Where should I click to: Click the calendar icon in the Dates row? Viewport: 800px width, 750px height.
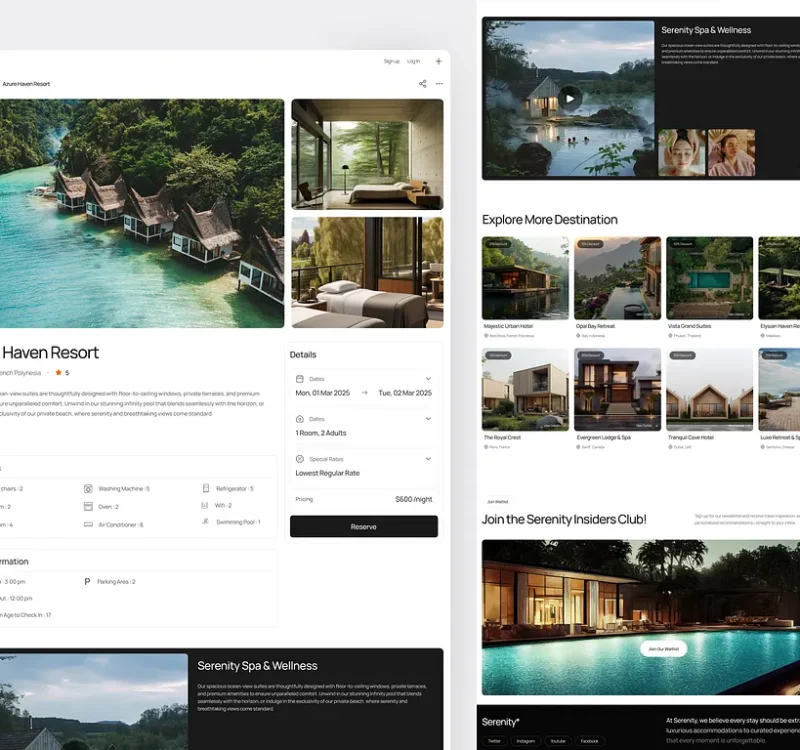pos(300,379)
